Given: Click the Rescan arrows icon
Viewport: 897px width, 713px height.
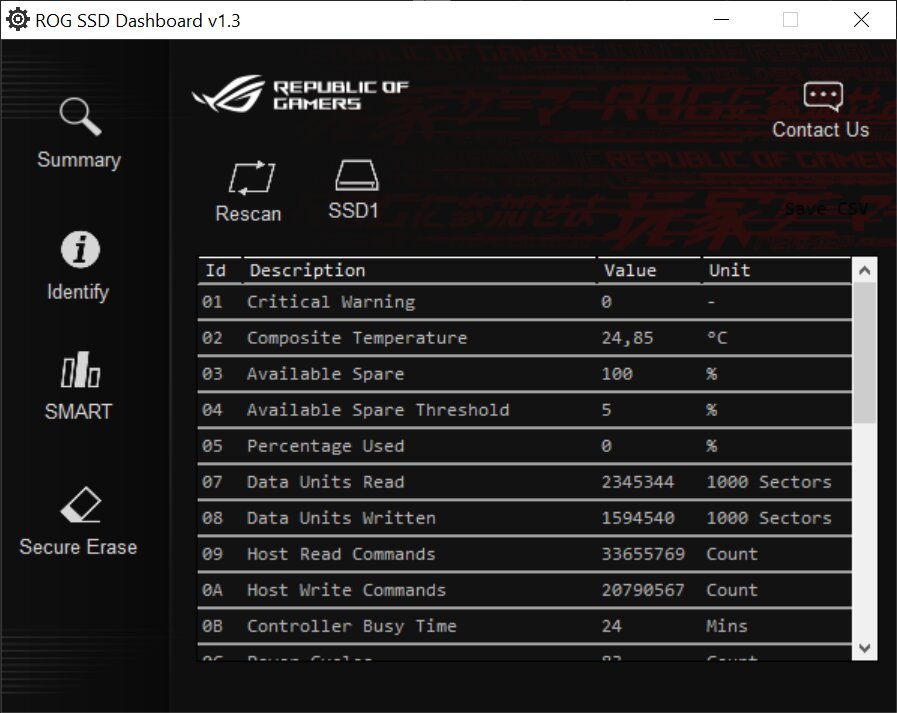Looking at the screenshot, I should point(251,178).
